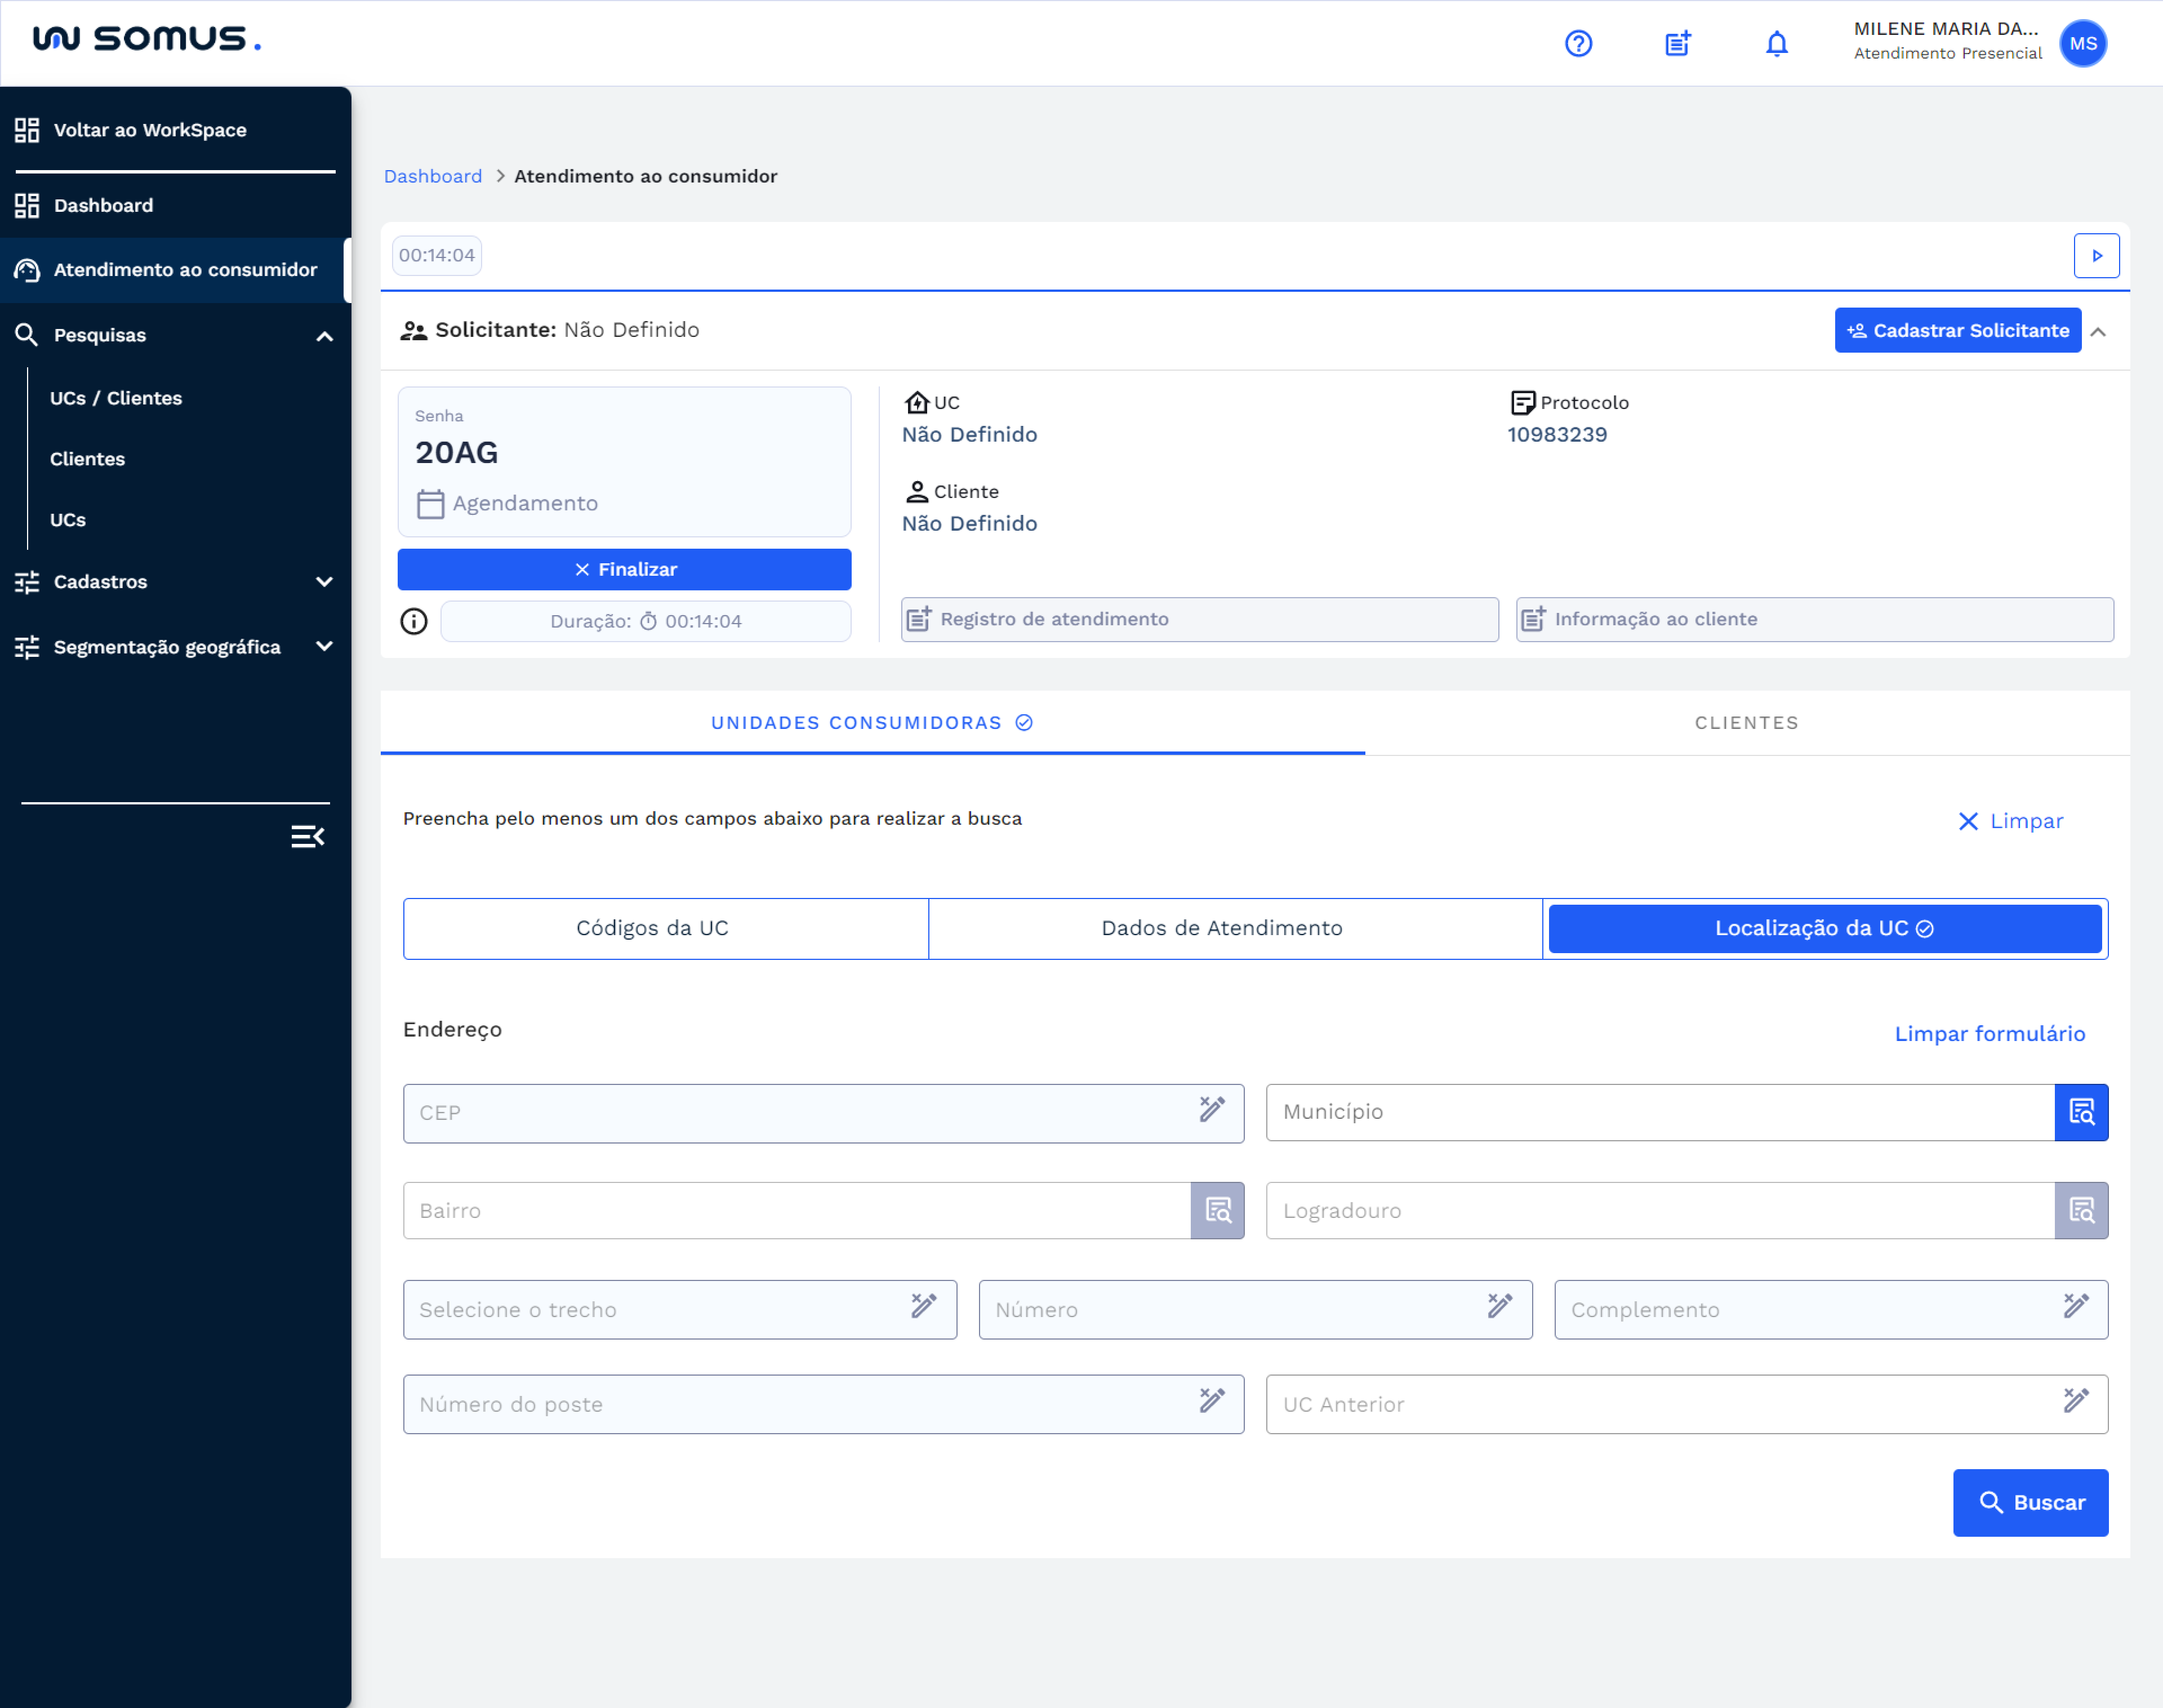This screenshot has width=2163, height=1708.
Task: Switch to the Clientes tab
Action: [x=1746, y=723]
